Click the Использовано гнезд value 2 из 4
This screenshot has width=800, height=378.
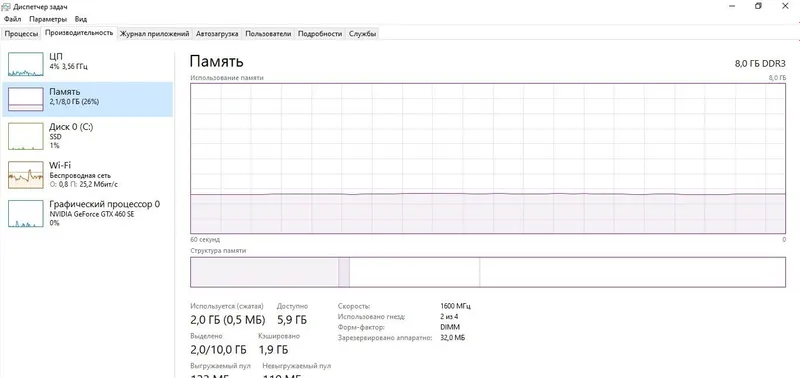[x=449, y=317]
